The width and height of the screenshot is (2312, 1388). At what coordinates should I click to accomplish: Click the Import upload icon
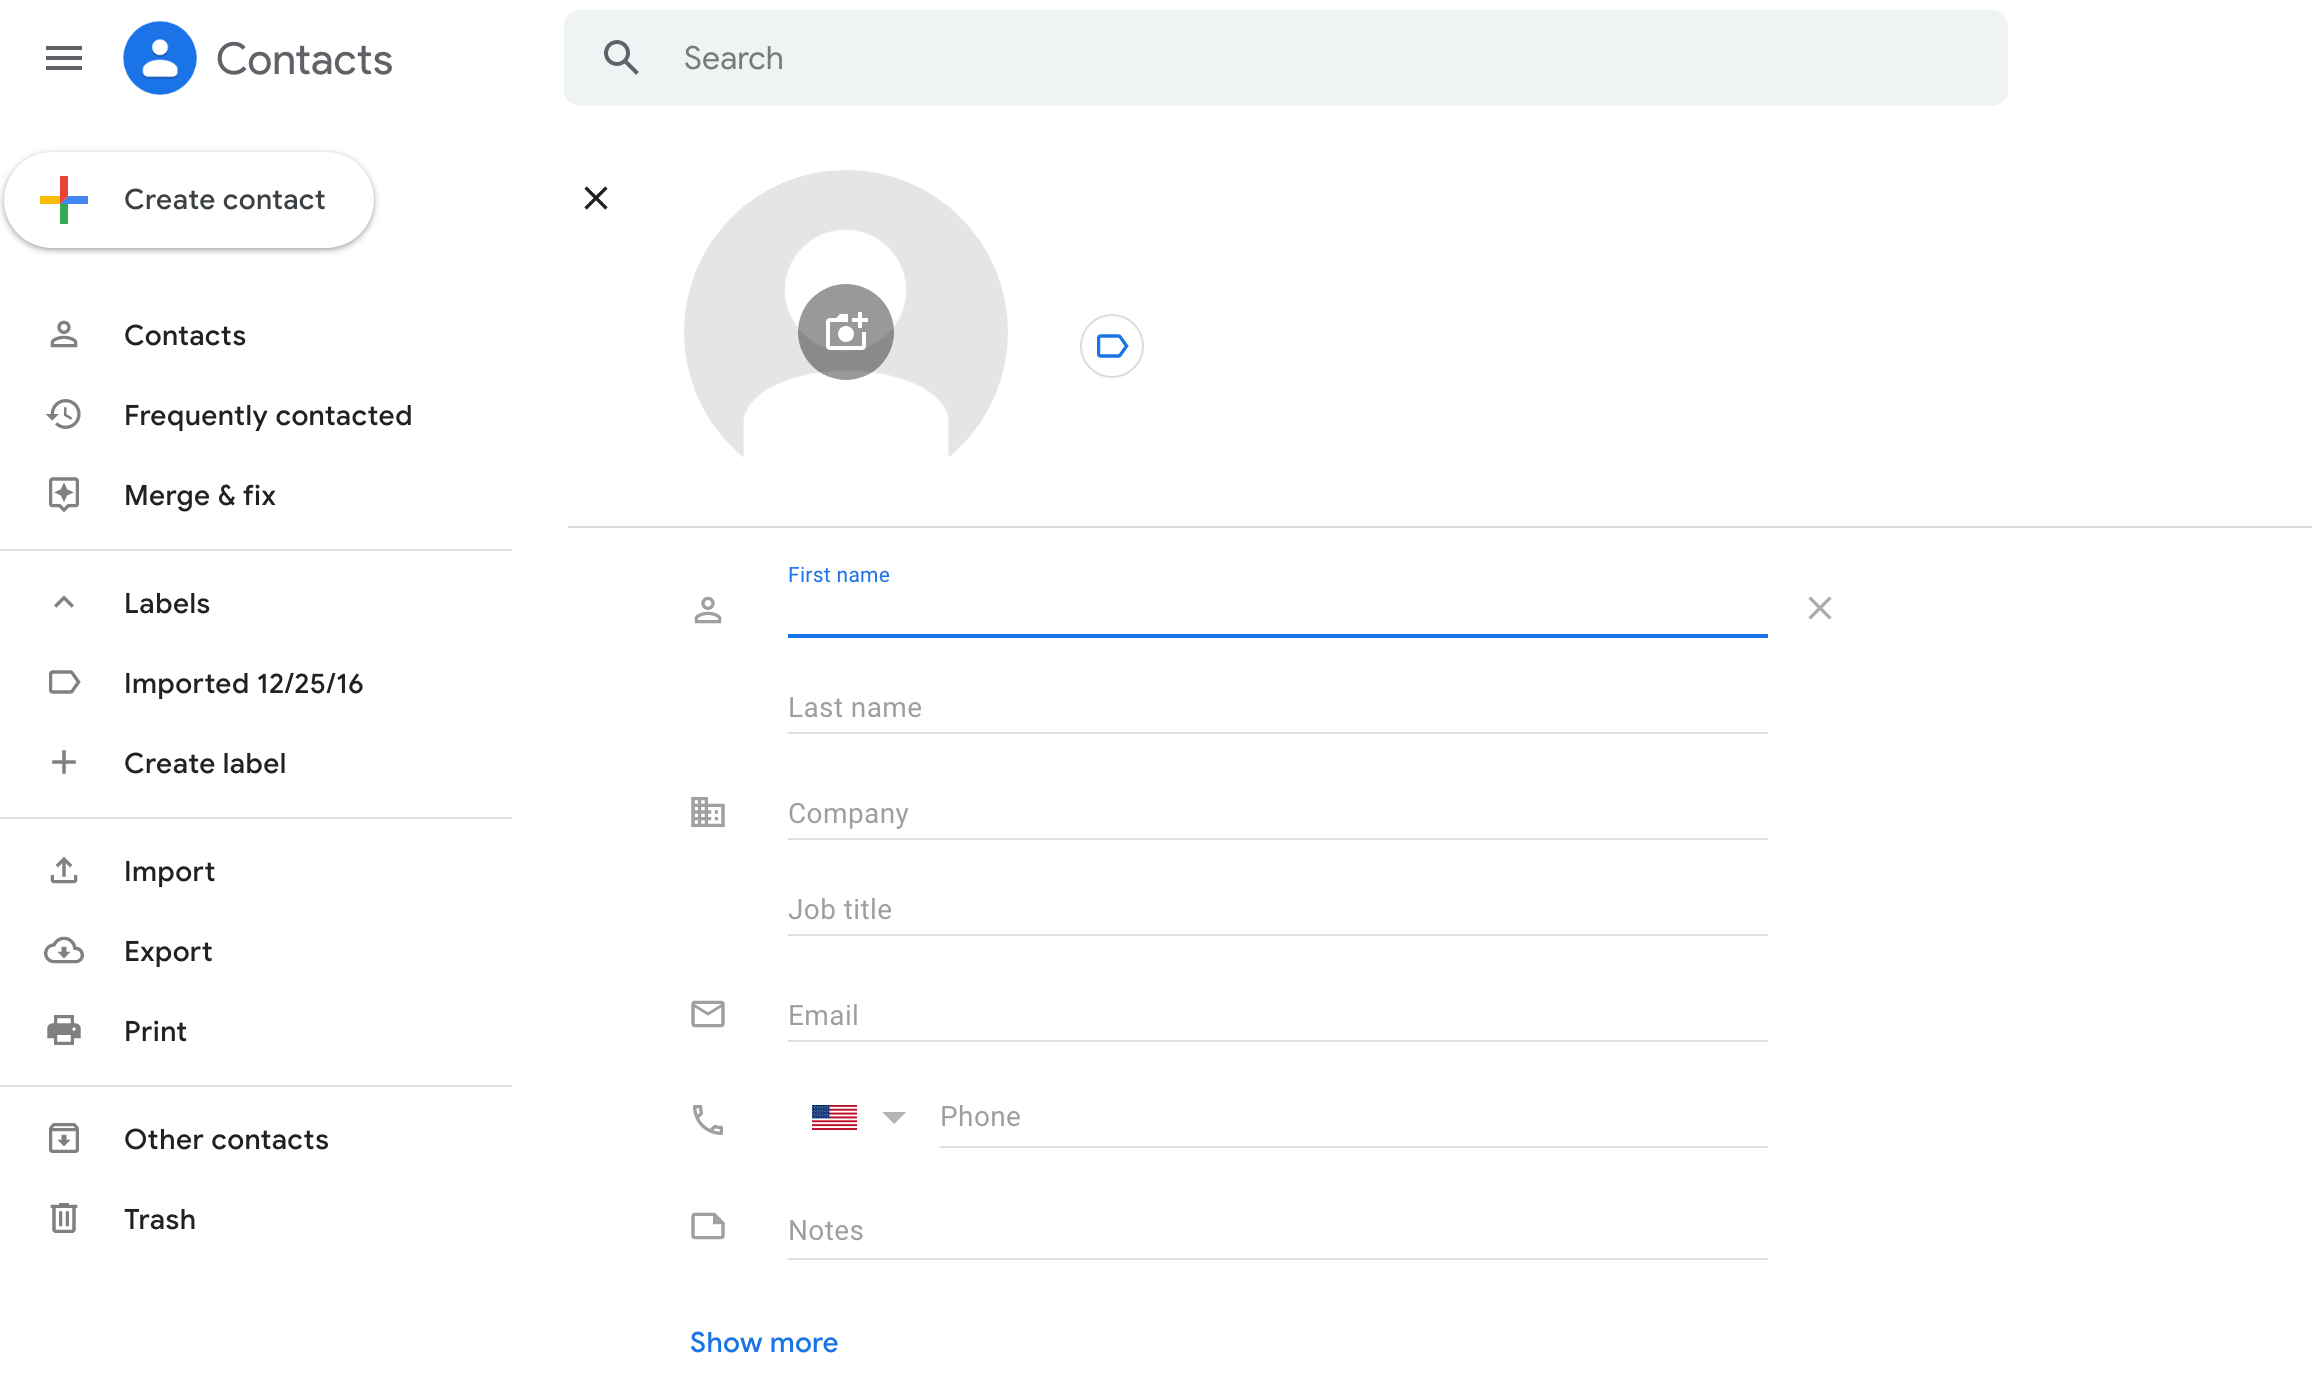tap(64, 871)
